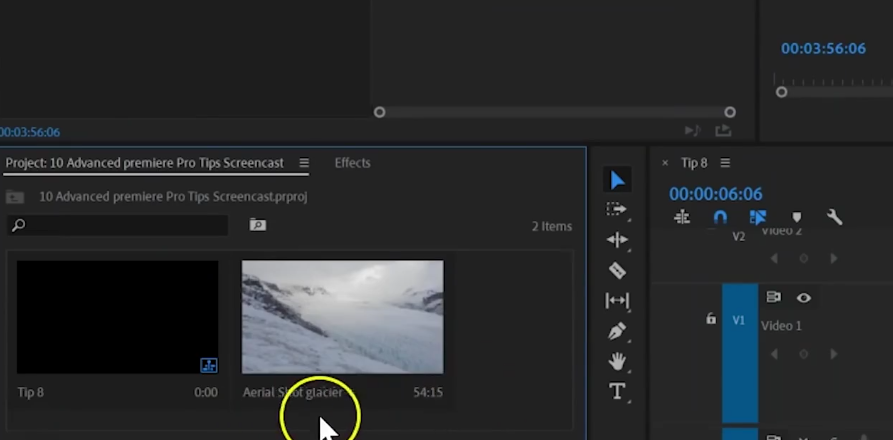The image size is (893, 440).
Task: Click the timeline playhead timecode 00:00:06:06
Action: pos(715,194)
